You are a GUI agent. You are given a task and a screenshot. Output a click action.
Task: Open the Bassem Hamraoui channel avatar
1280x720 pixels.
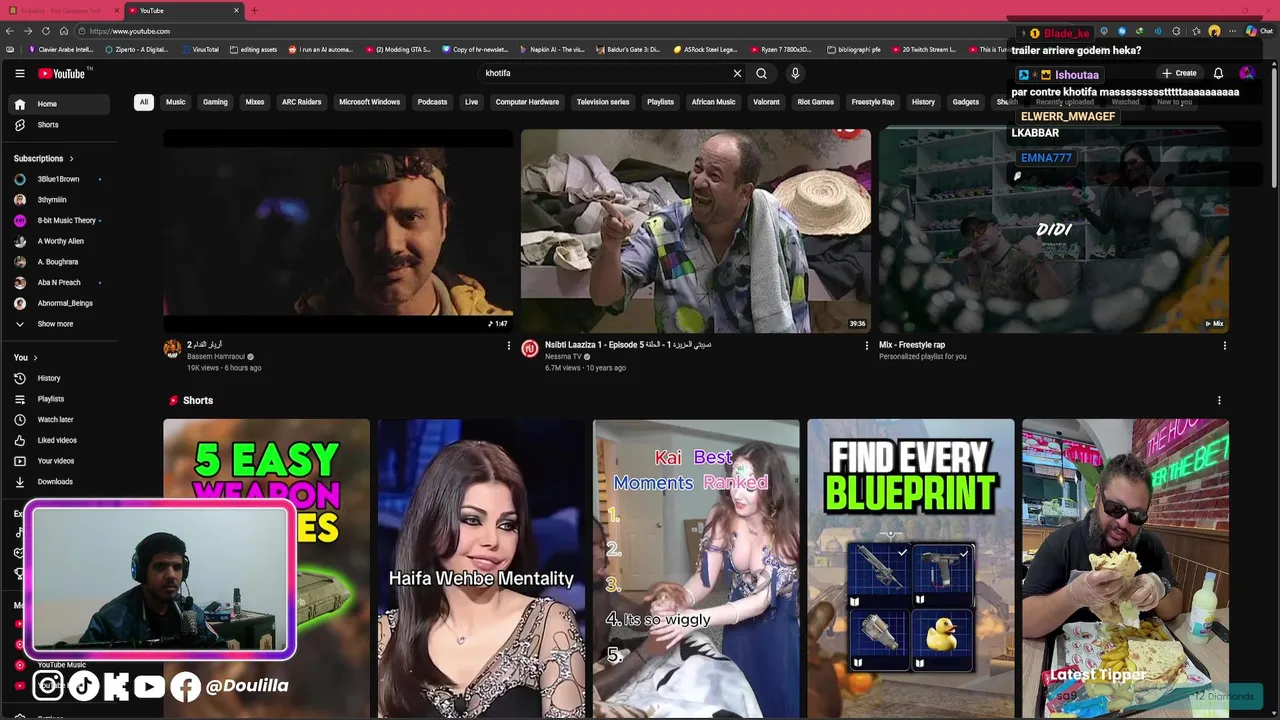(x=172, y=348)
